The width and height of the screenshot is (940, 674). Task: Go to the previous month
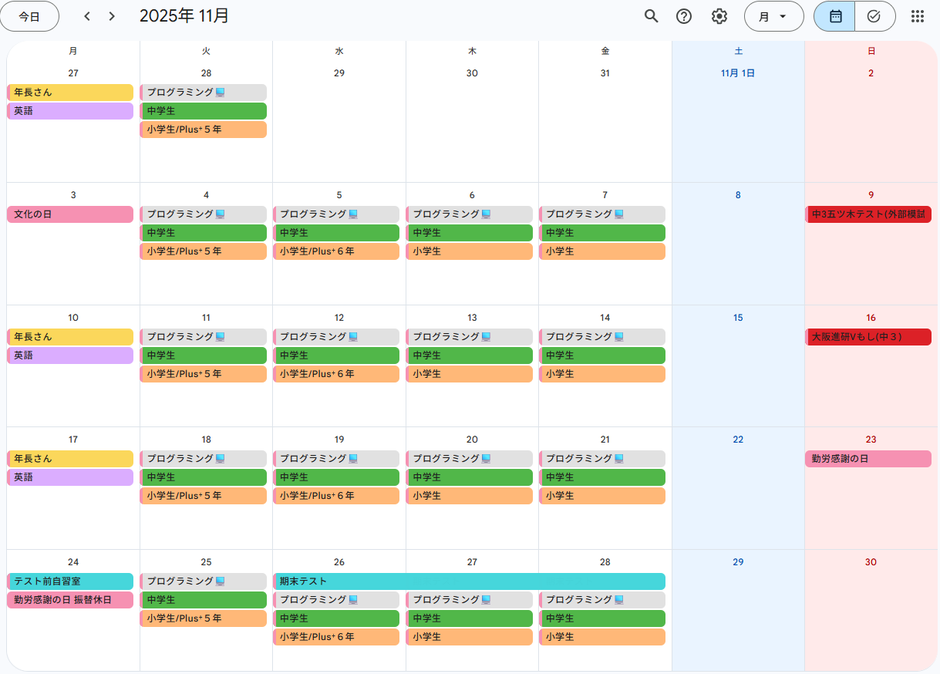[x=88, y=16]
